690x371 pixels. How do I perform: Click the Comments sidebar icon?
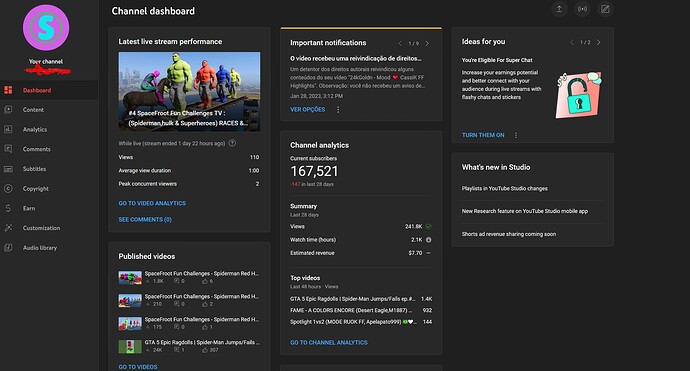pyautogui.click(x=8, y=149)
